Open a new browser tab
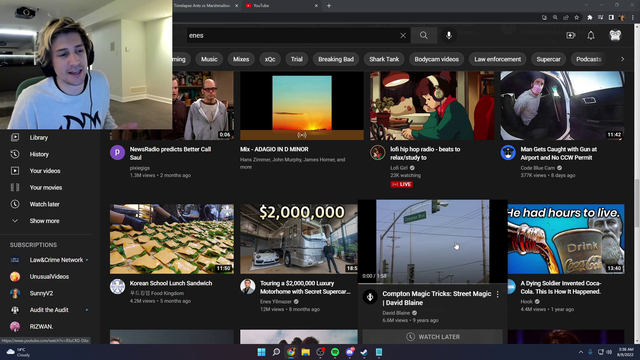 329,6
